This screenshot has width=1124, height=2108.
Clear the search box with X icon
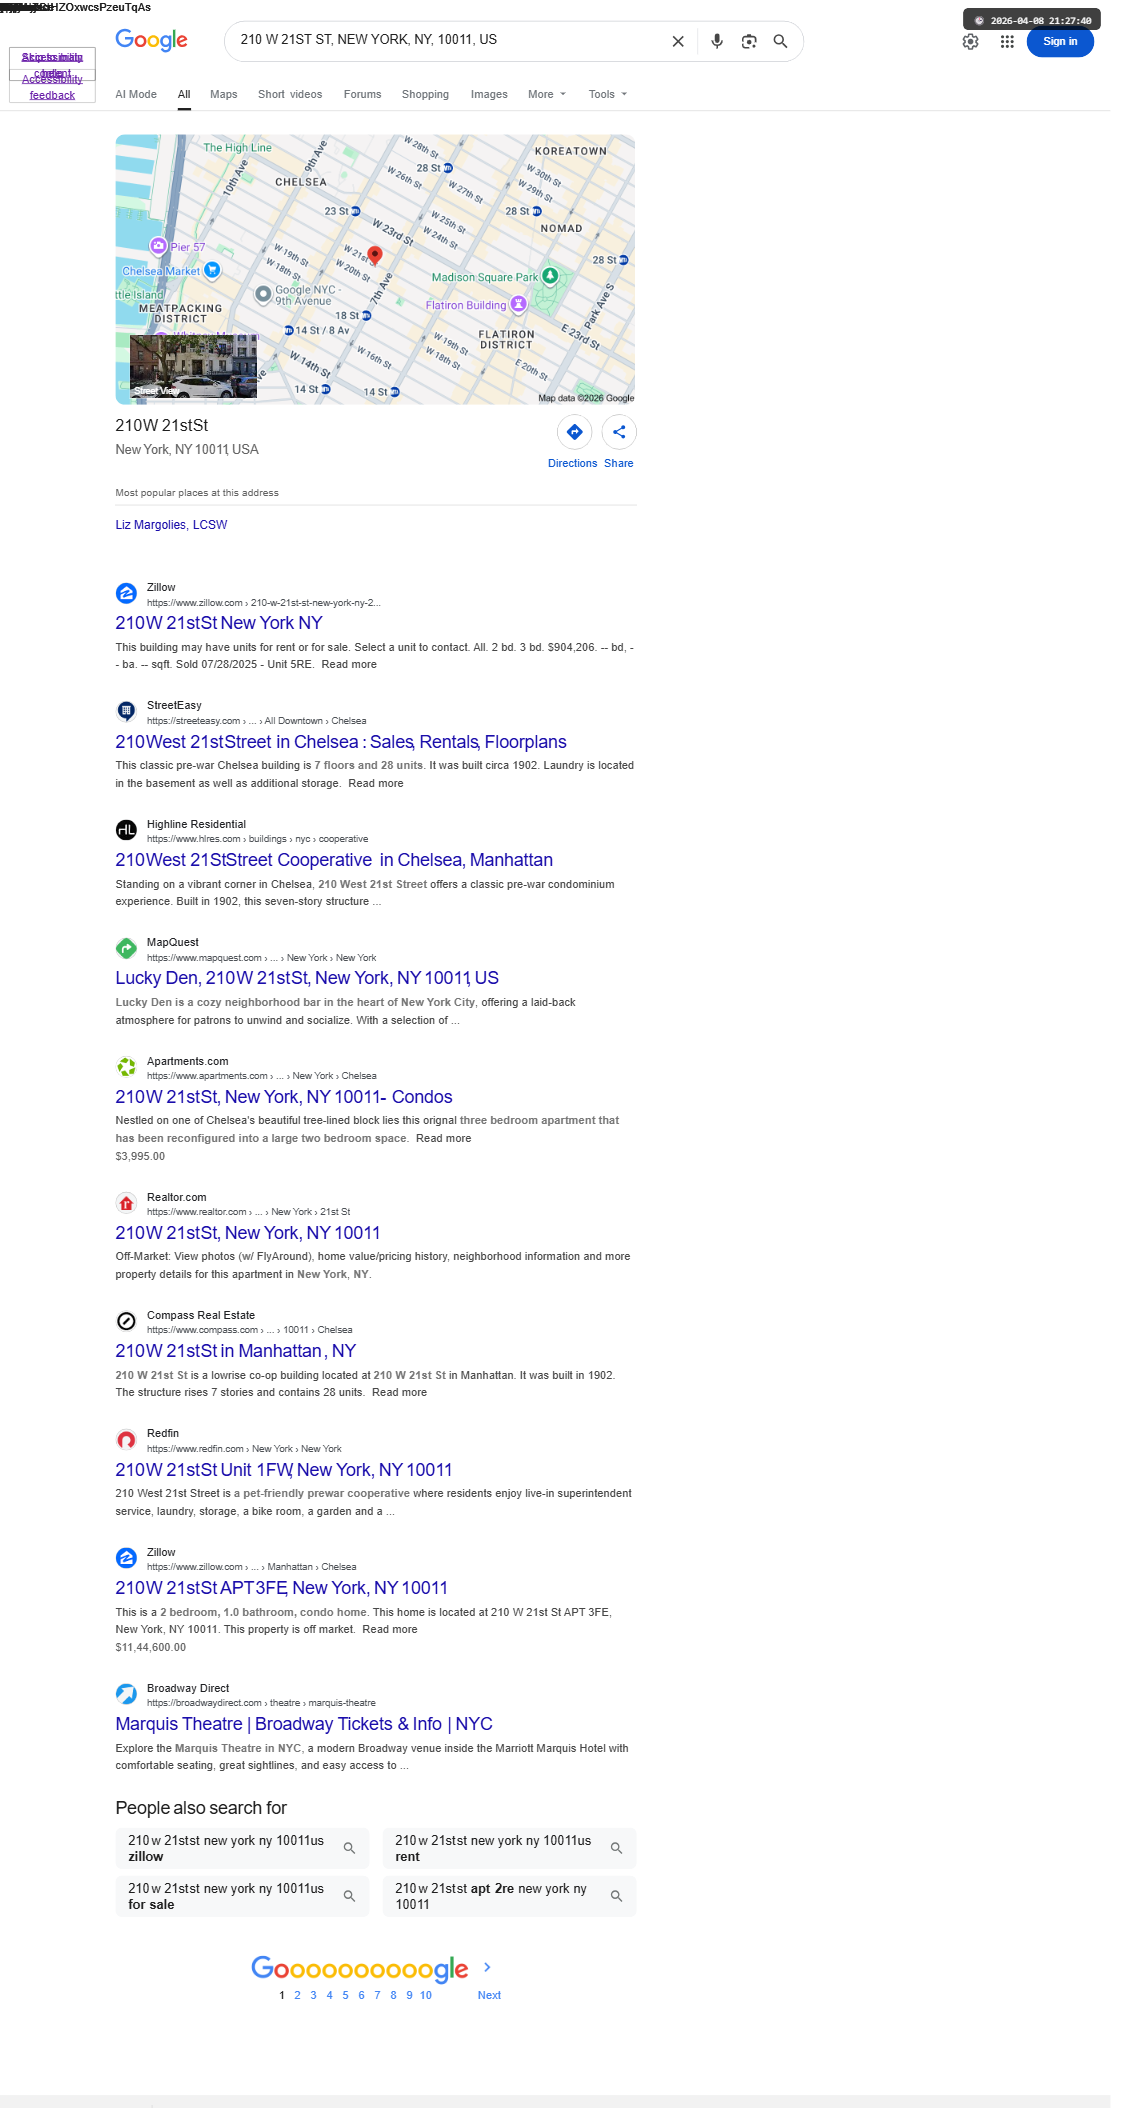[678, 41]
